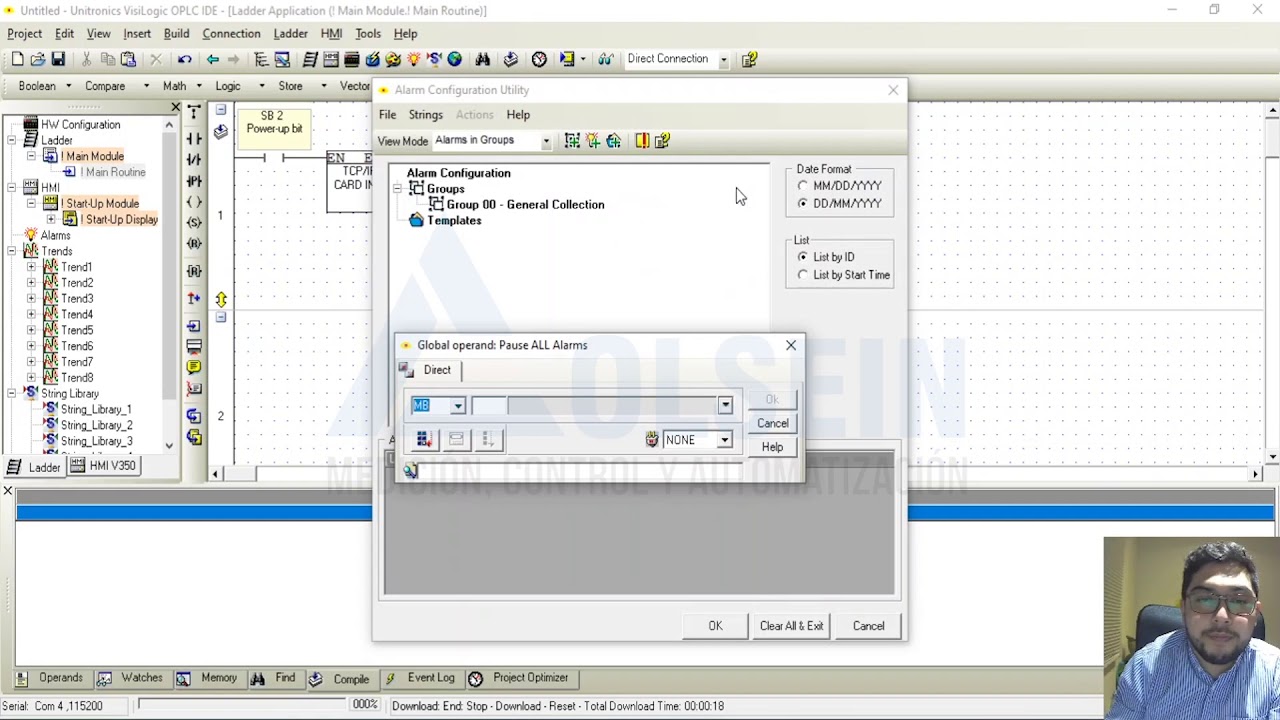Click the Cut scissors icon
This screenshot has height=720, width=1280.
[x=87, y=60]
